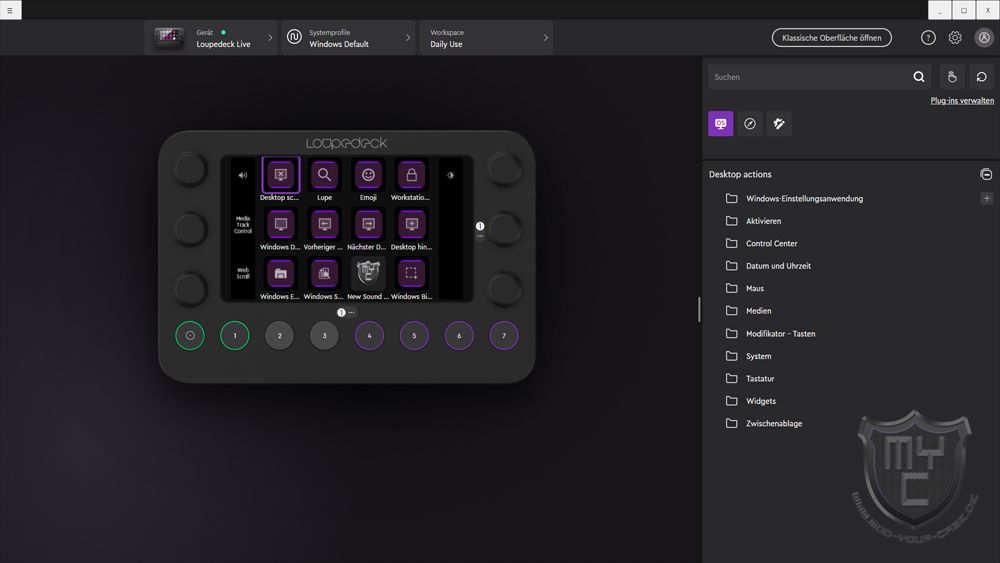Open the Gerät Loupedeck Live selector
This screenshot has height=563, width=1000.
[211, 38]
